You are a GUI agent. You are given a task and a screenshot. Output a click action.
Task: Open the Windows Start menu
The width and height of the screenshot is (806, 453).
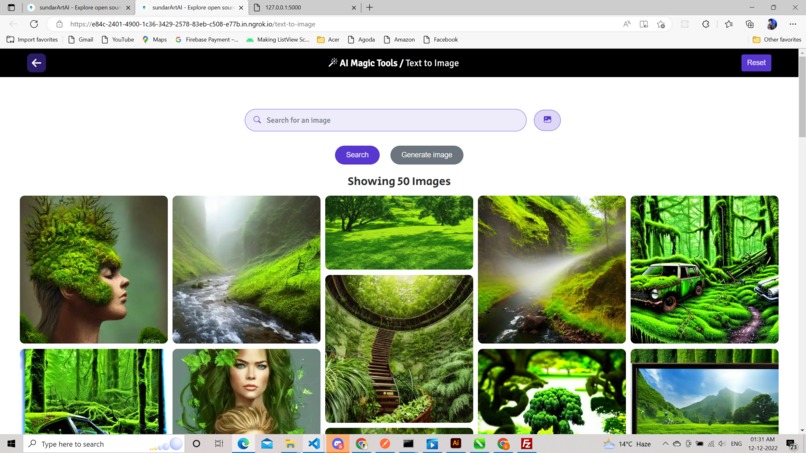[11, 443]
